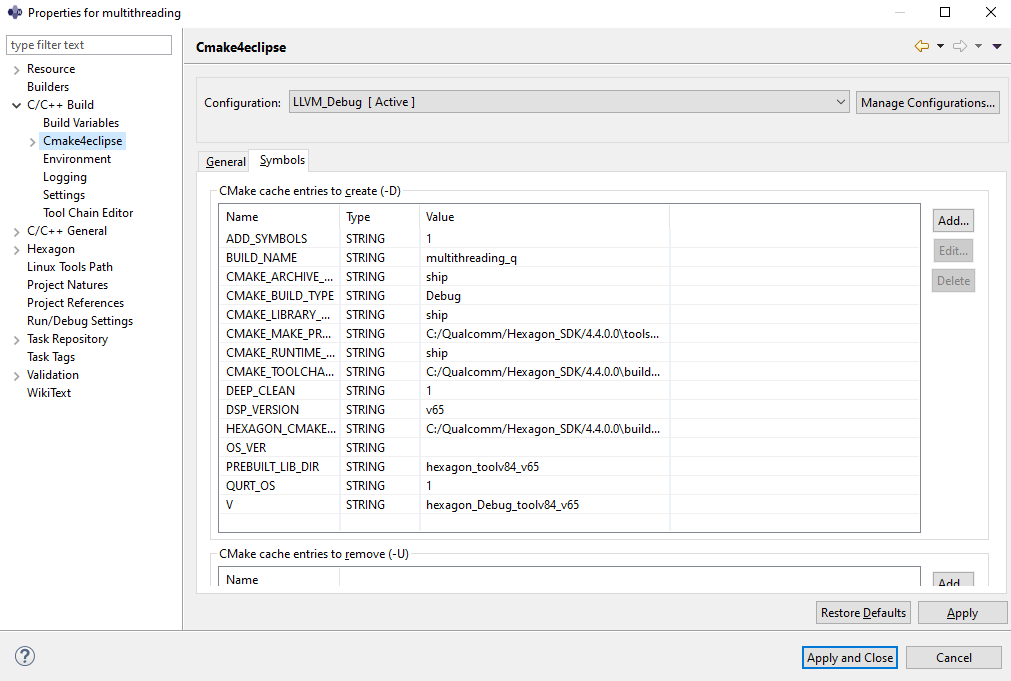1011x681 pixels.
Task: Click the back navigation arrow icon
Action: (922, 46)
